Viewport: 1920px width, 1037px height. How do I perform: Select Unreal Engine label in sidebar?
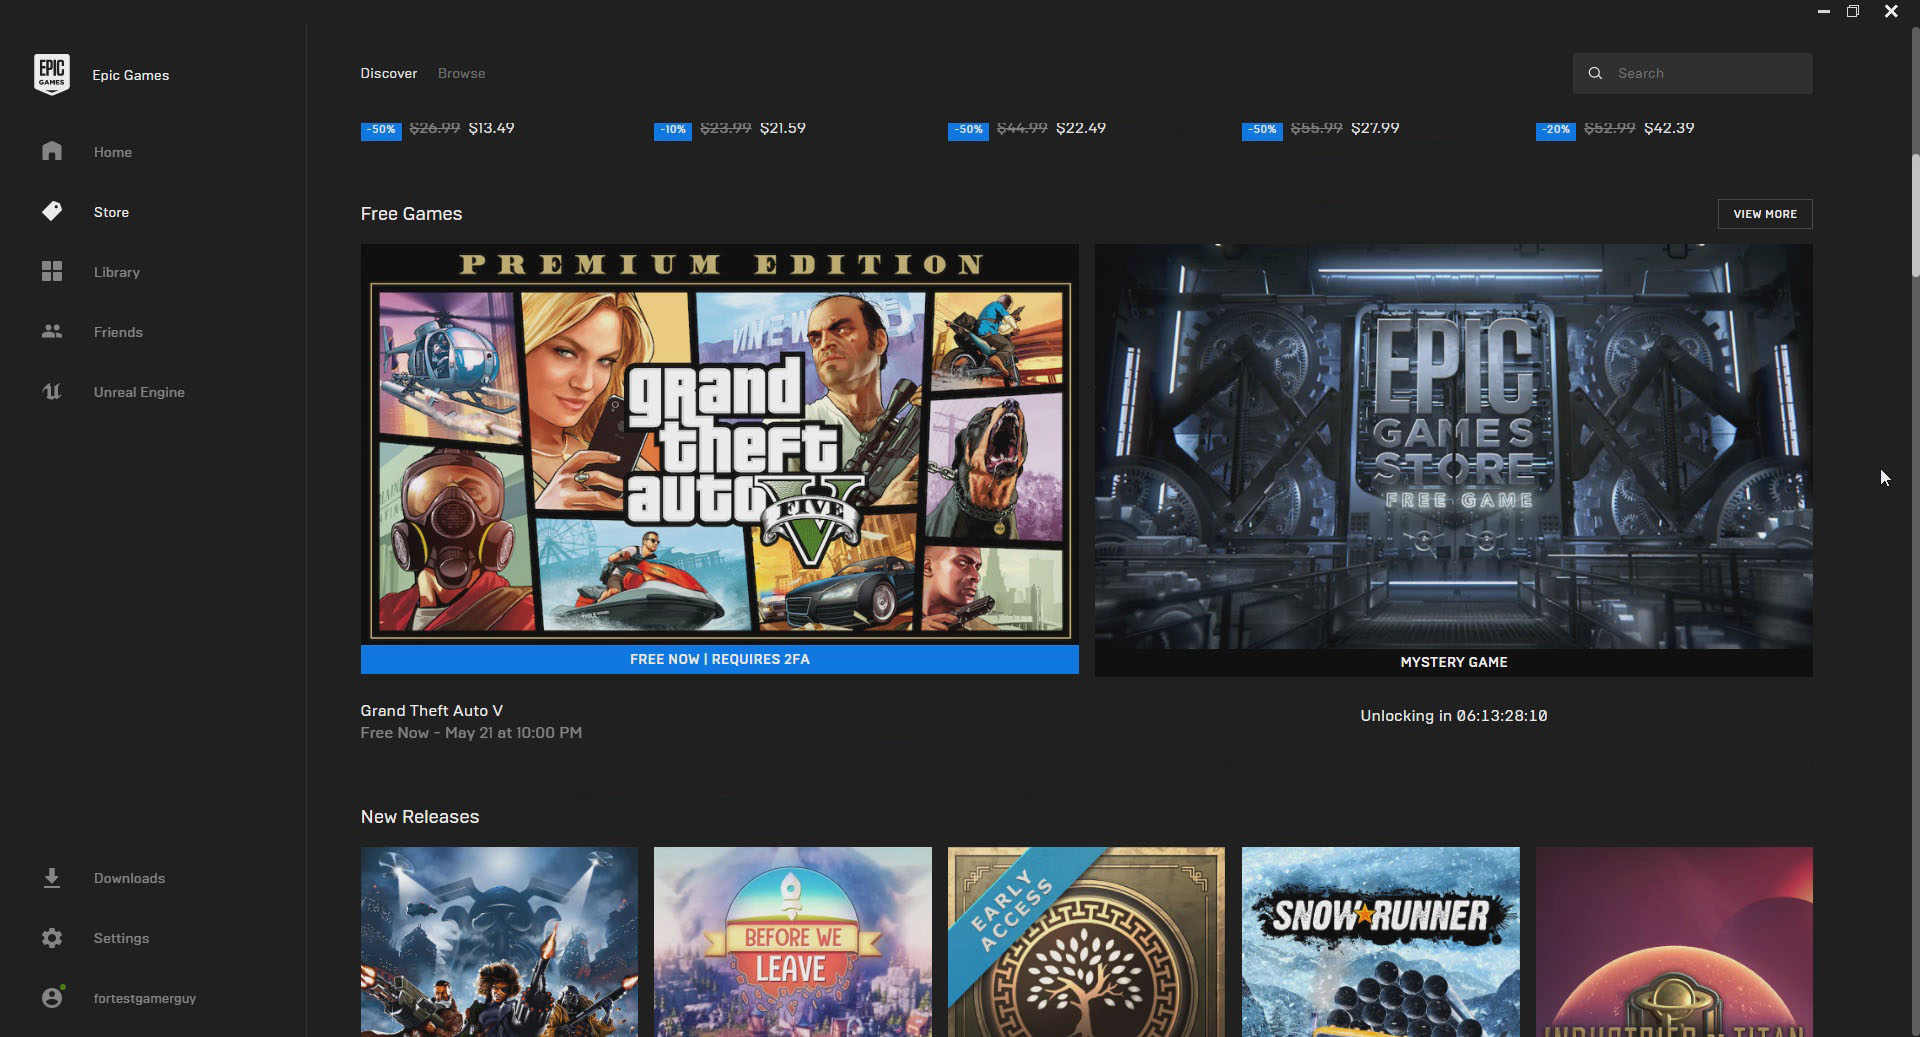coord(139,392)
